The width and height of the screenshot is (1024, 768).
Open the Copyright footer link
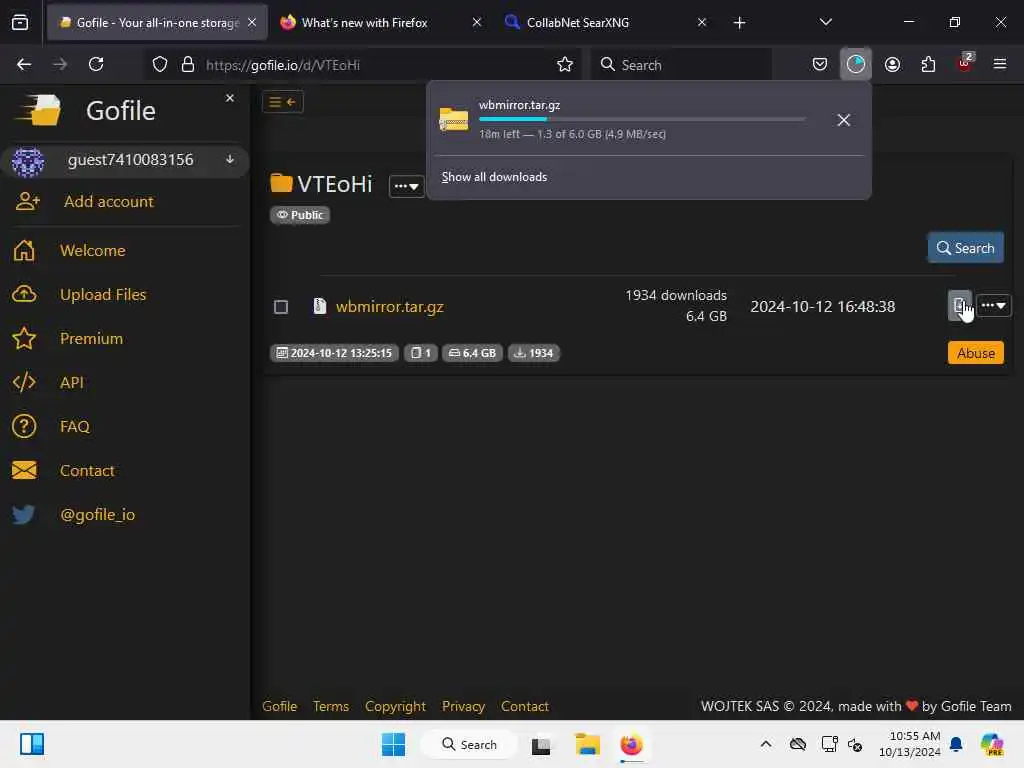[x=395, y=706]
